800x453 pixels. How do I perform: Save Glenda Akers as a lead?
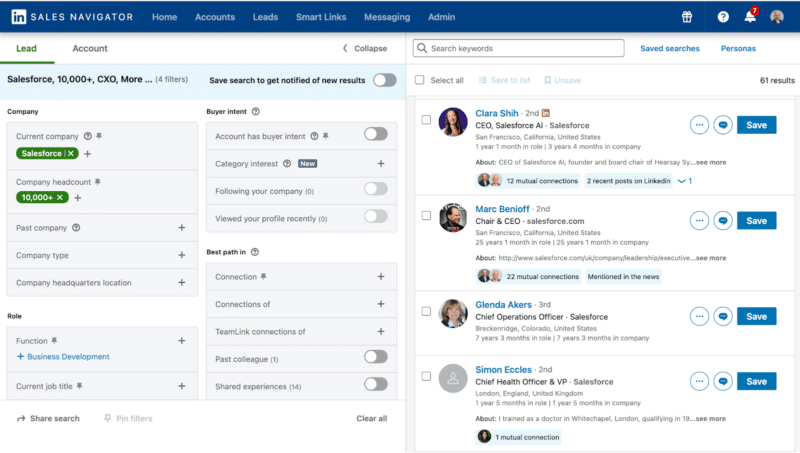pyautogui.click(x=757, y=316)
